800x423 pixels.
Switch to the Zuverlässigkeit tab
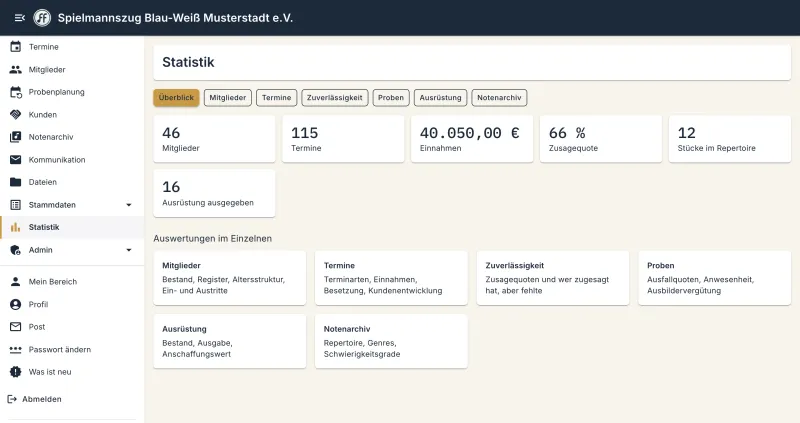point(335,97)
